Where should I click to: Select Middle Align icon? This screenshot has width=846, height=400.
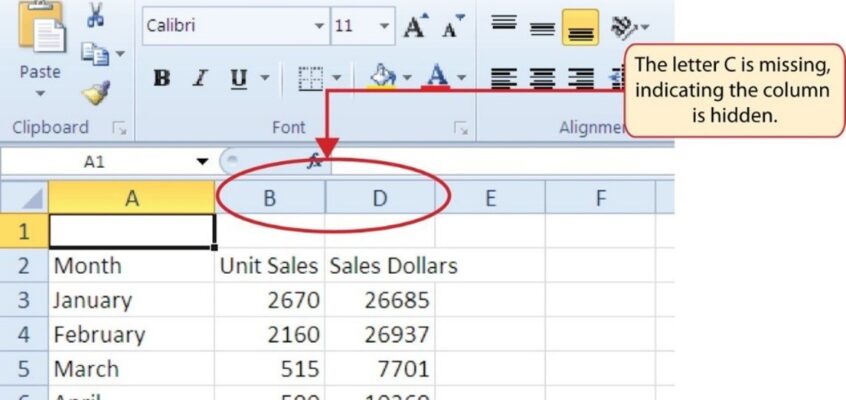point(542,27)
